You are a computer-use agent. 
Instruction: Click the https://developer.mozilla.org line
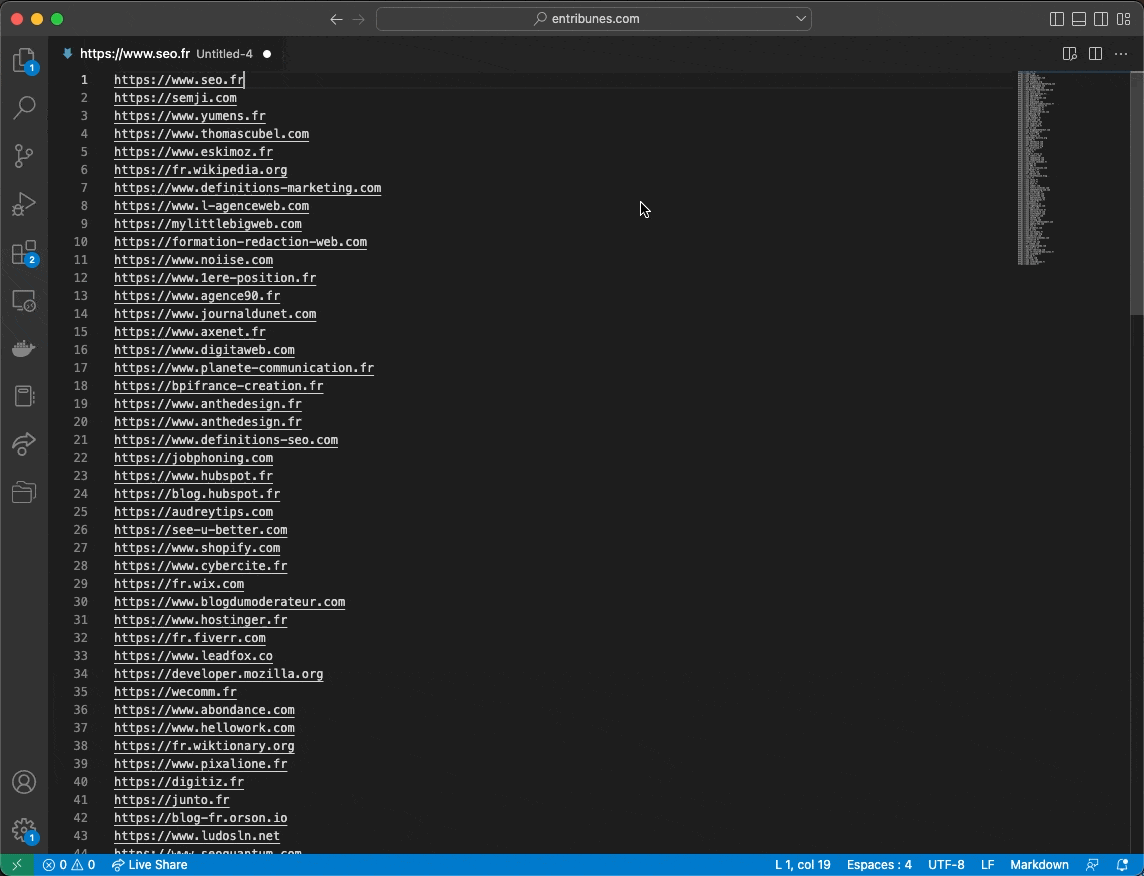click(219, 674)
